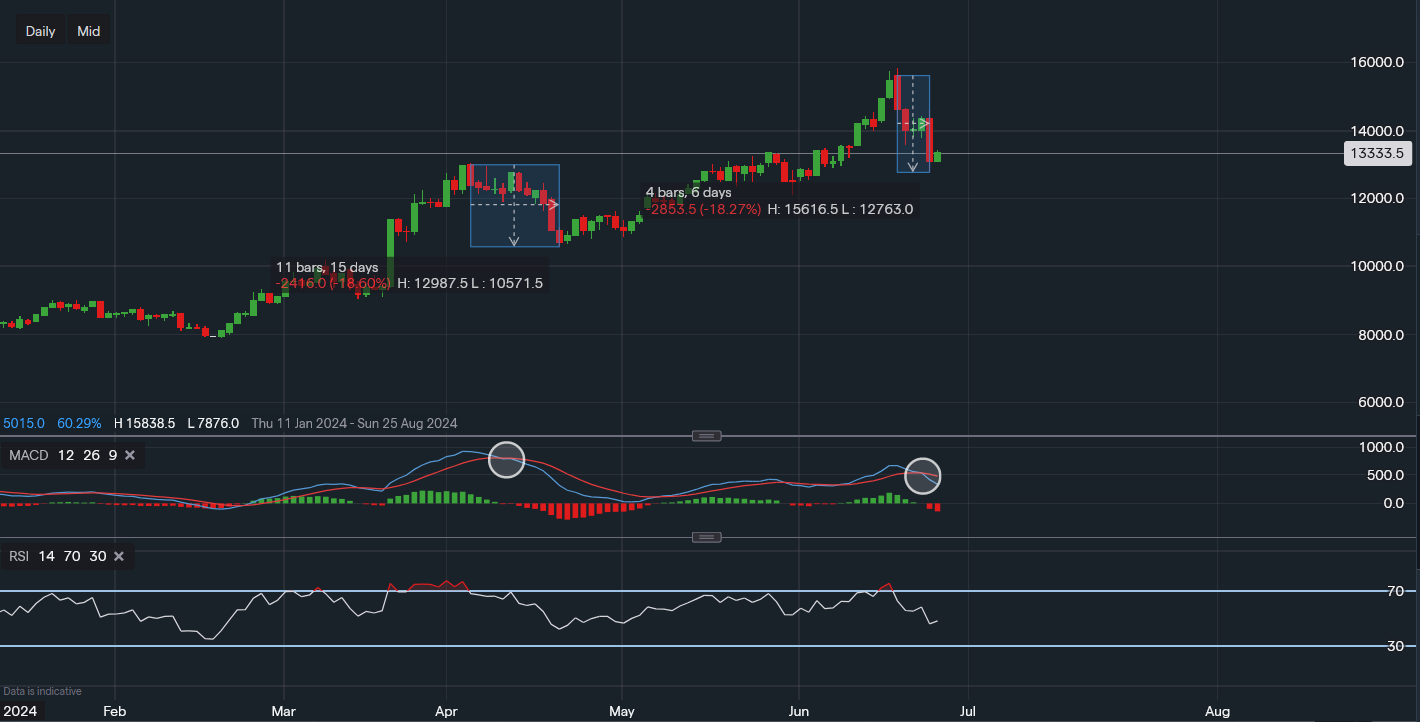This screenshot has height=722, width=1420.
Task: Click the dashed down arrow in the June measurement region
Action: [913, 166]
